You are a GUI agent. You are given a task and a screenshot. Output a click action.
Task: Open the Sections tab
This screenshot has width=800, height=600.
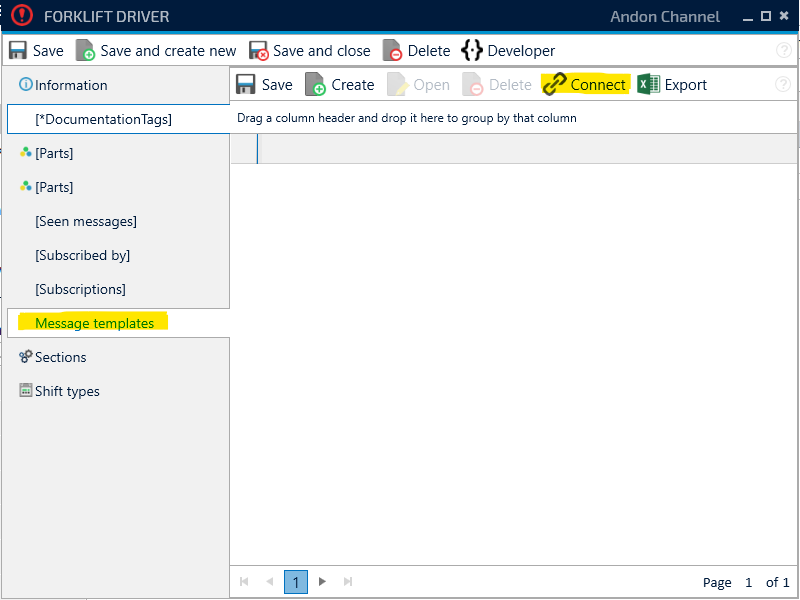tap(60, 357)
